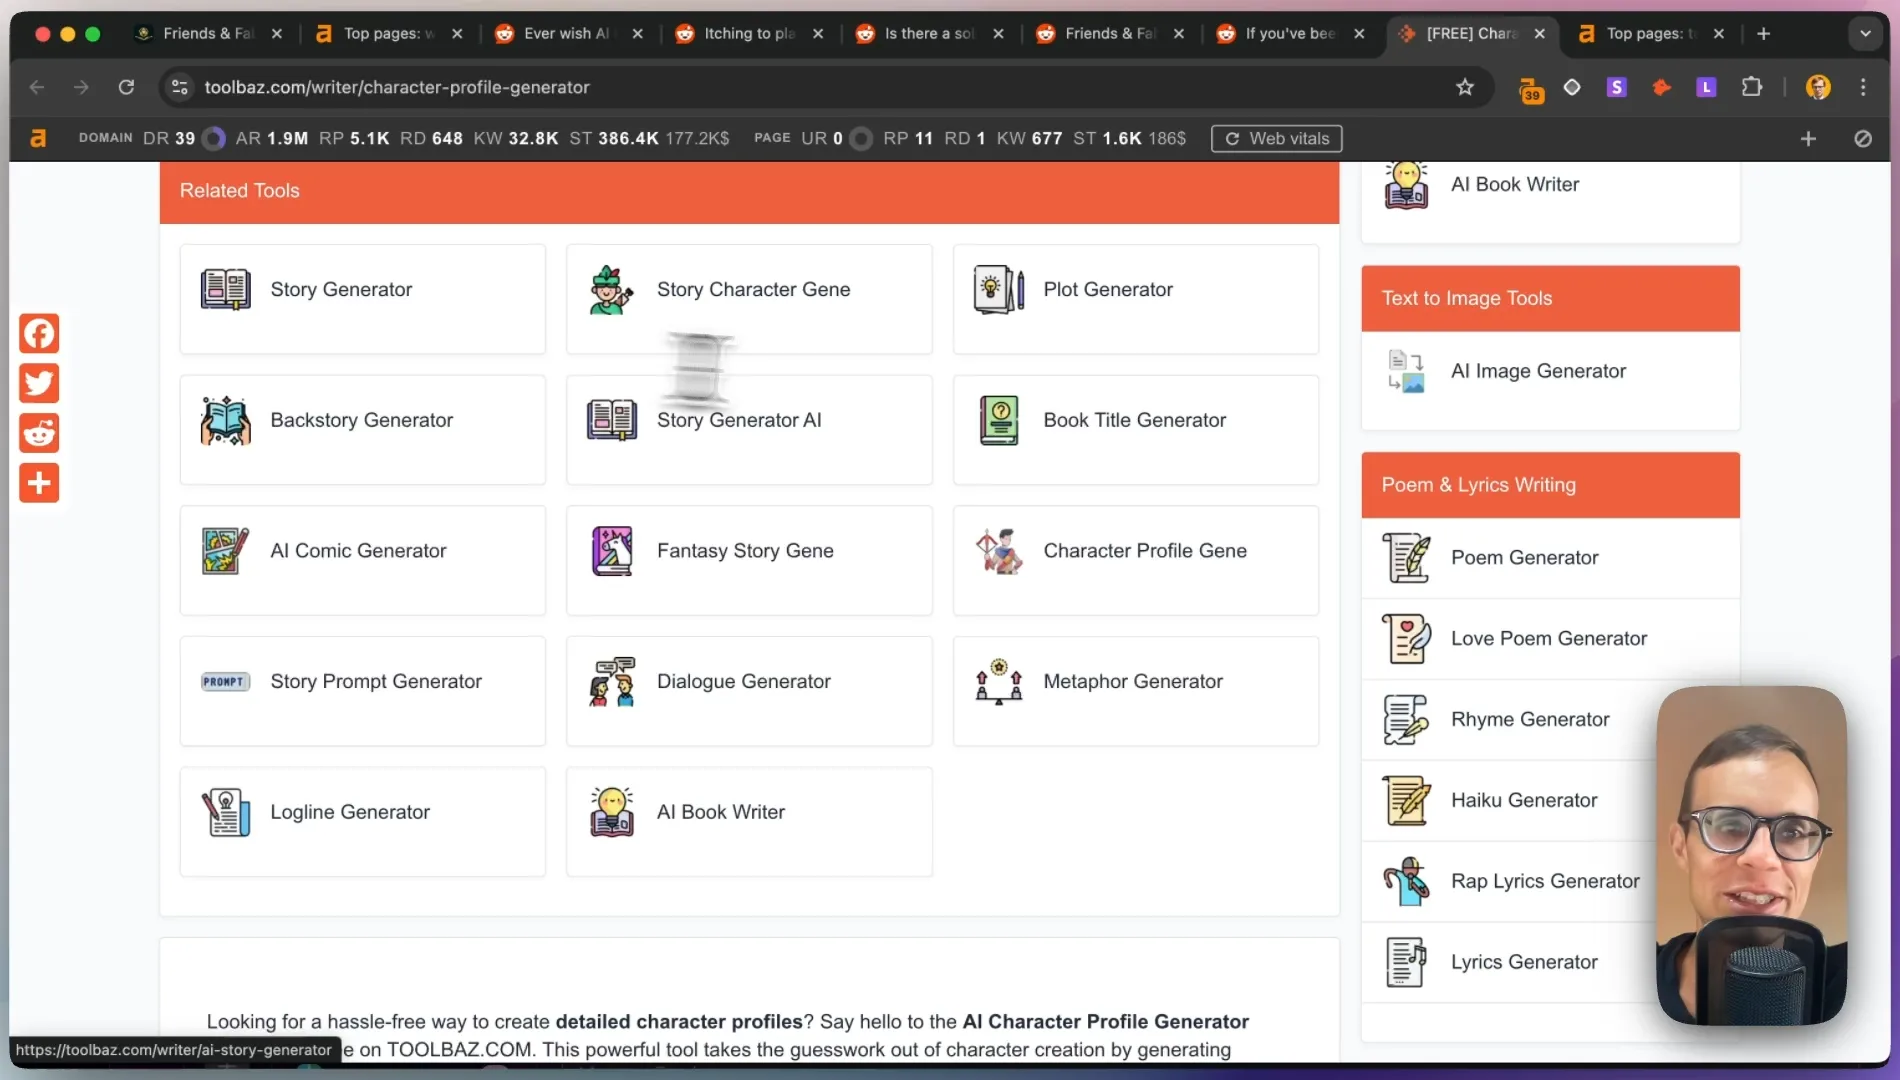Click the Rap Lyrics Generator icon

pos(1405,881)
